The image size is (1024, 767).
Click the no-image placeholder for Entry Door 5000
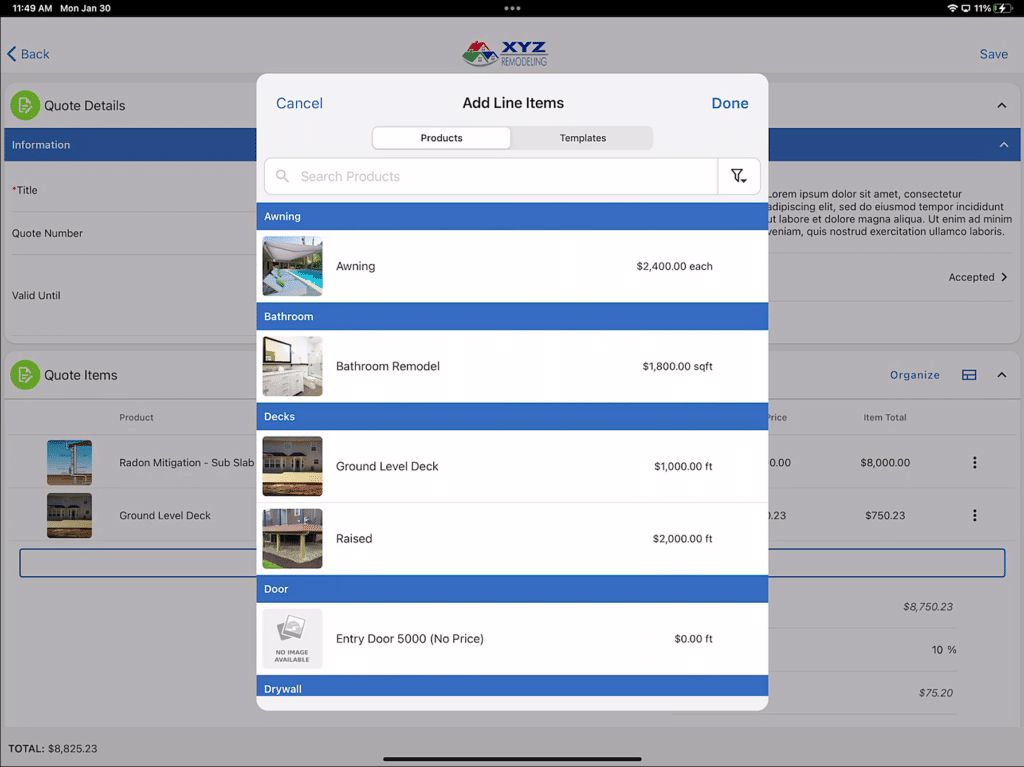(x=292, y=637)
